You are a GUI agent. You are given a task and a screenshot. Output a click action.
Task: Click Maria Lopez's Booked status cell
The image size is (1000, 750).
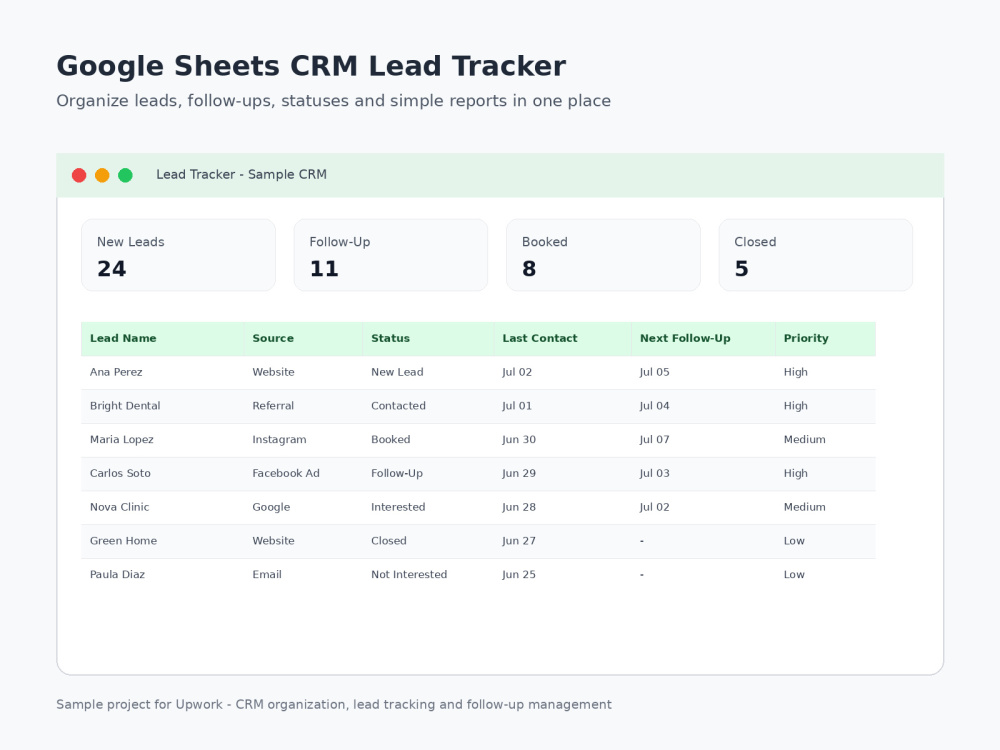[429, 440]
